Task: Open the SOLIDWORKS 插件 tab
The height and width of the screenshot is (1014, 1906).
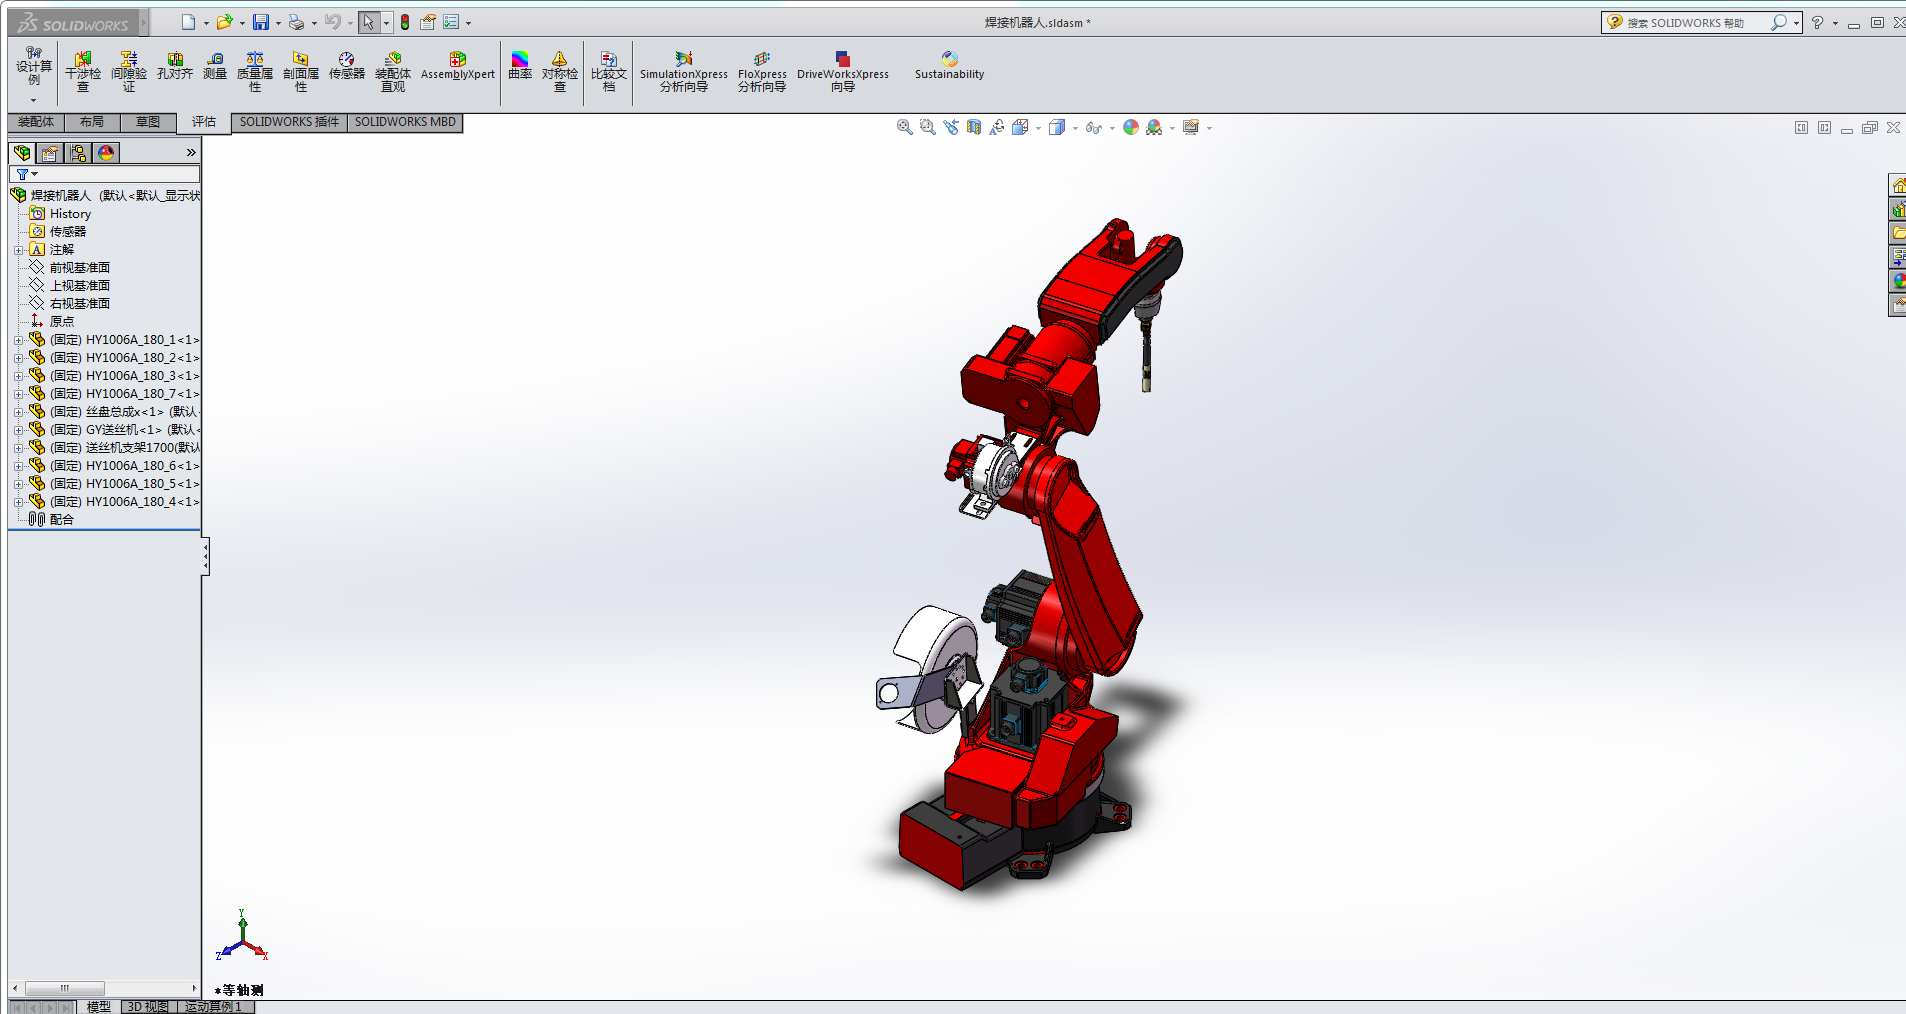Action: 289,122
